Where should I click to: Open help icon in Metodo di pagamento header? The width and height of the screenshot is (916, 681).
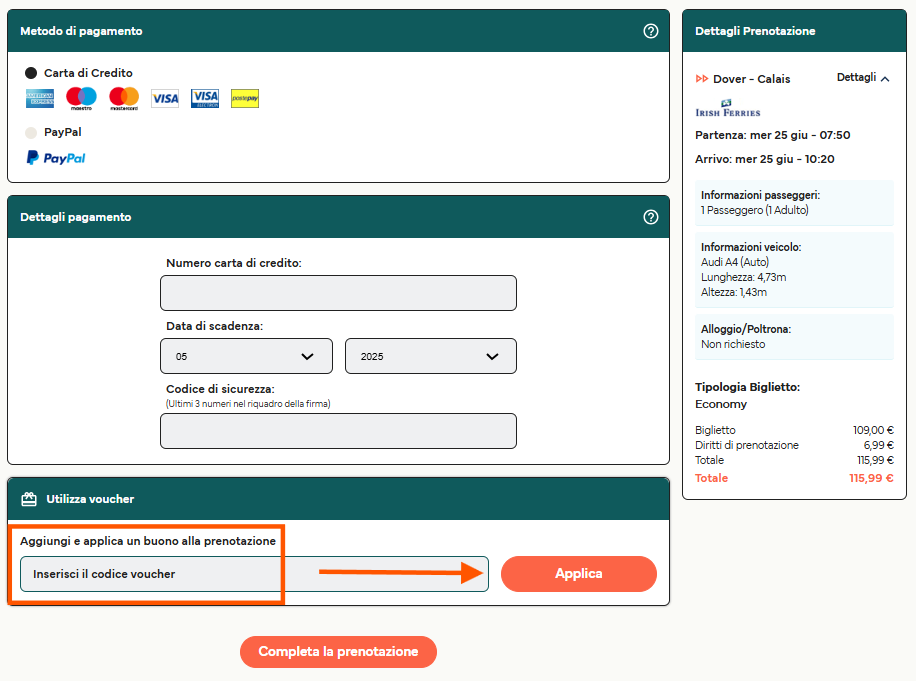click(651, 31)
